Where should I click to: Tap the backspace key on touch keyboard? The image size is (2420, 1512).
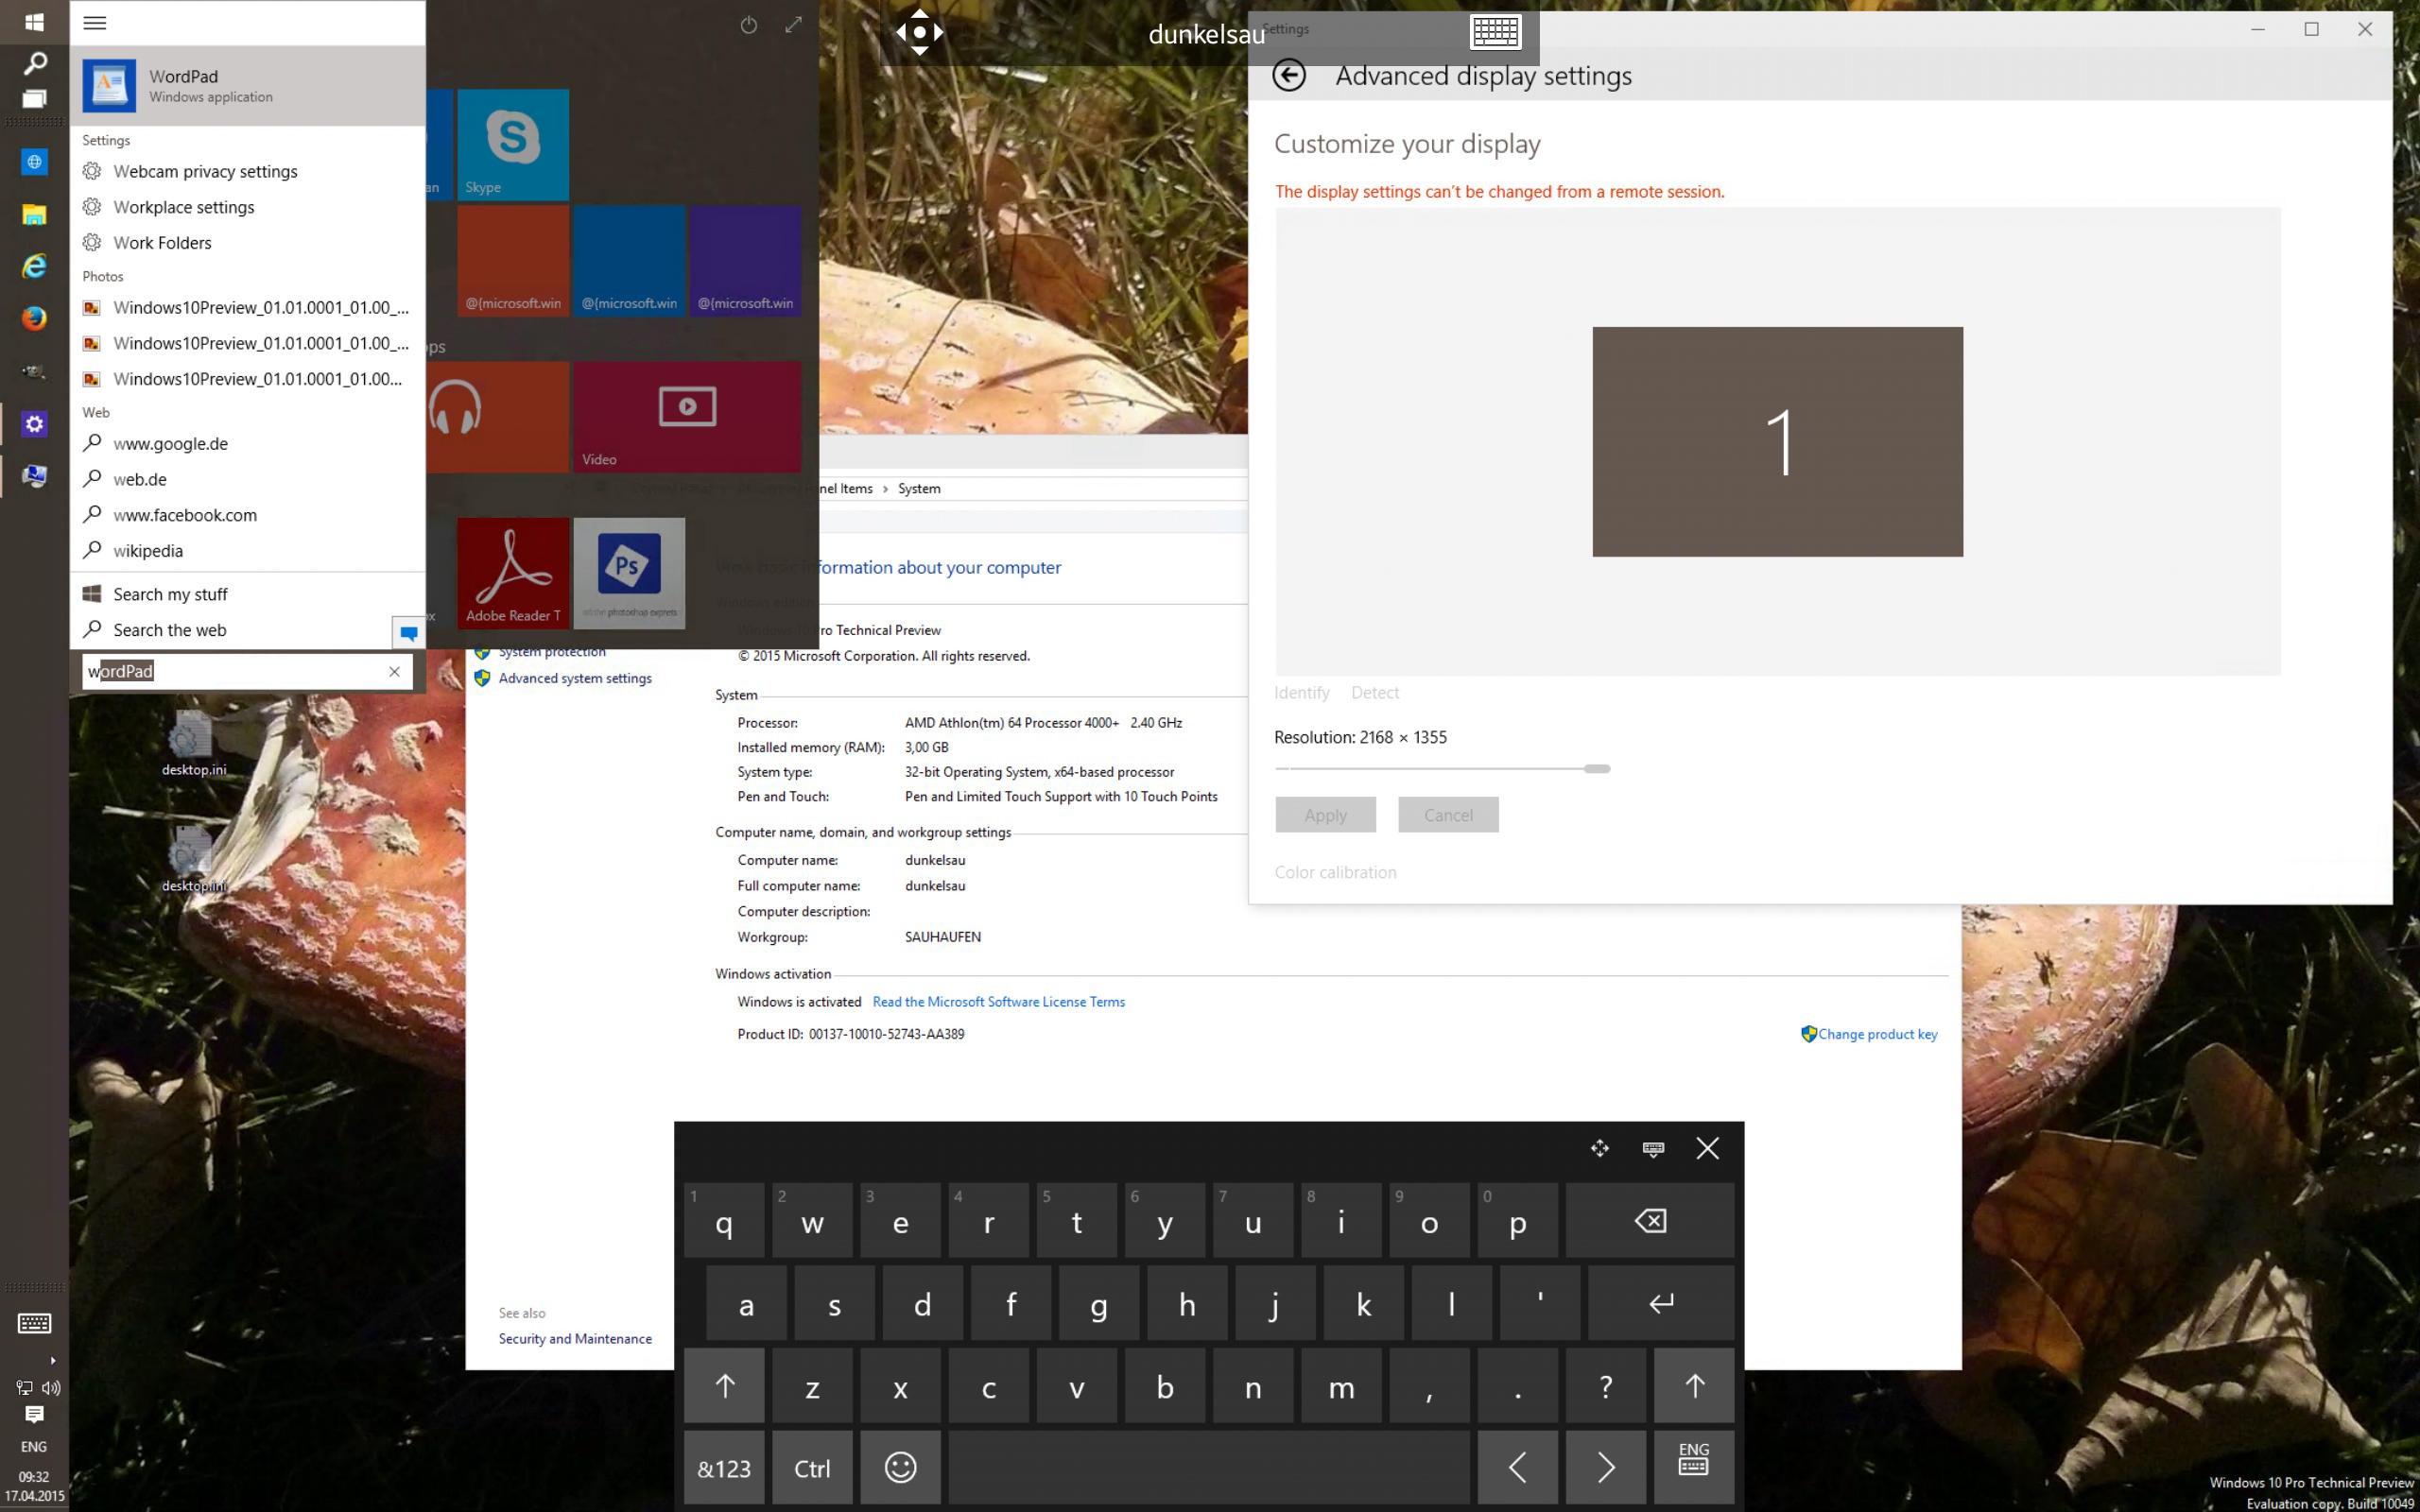1649,1220
